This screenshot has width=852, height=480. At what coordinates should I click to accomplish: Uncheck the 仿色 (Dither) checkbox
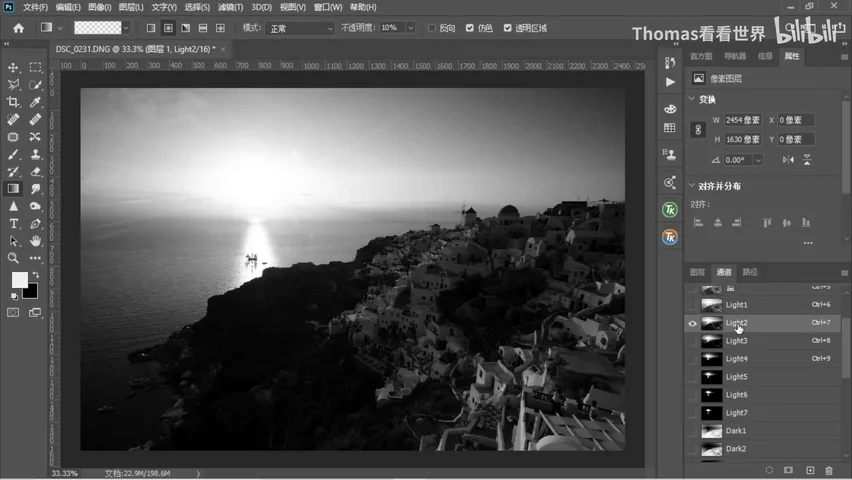(470, 28)
